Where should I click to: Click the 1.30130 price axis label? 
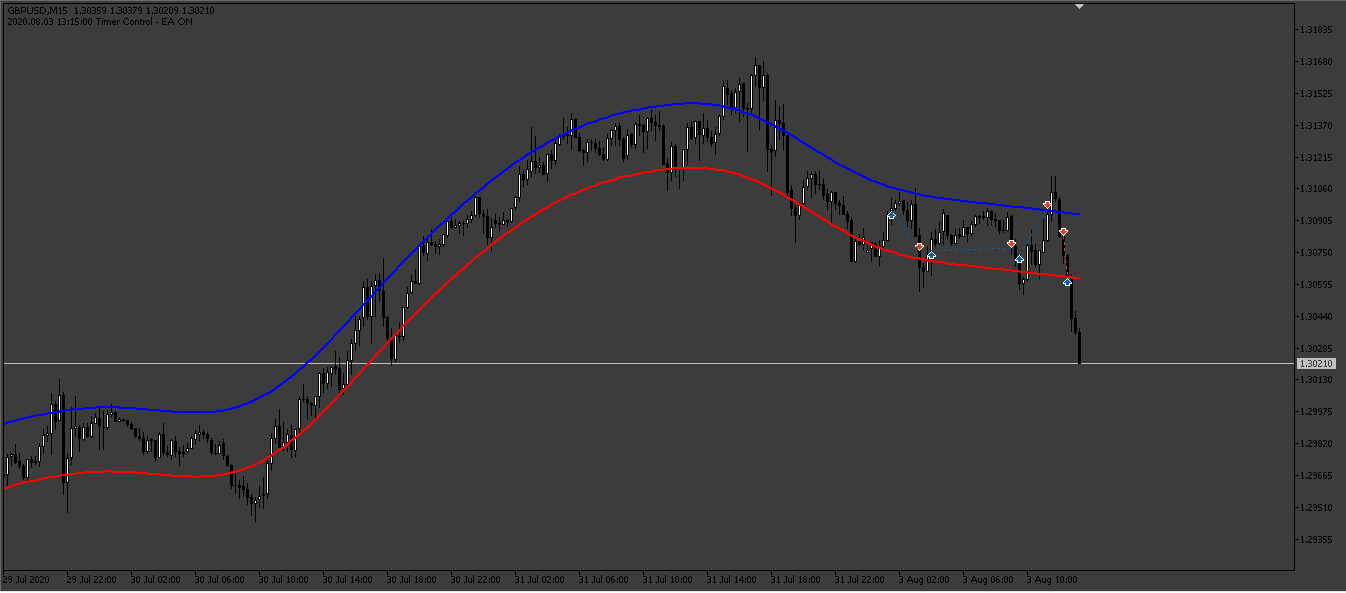pos(1317,380)
